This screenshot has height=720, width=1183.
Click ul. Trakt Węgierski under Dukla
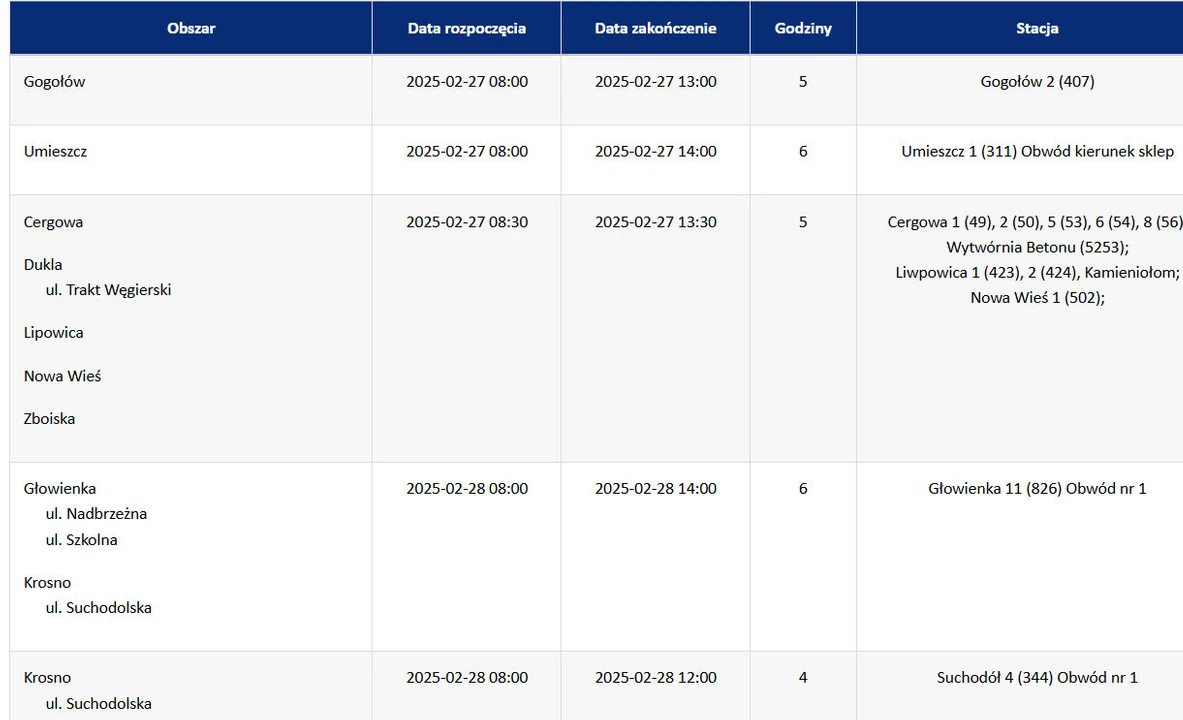point(109,290)
